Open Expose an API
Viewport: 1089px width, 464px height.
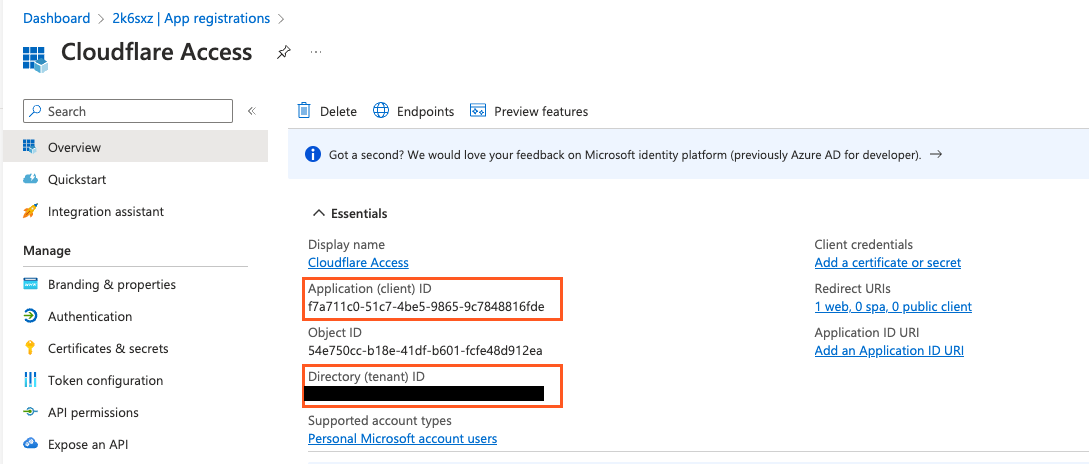click(x=87, y=444)
